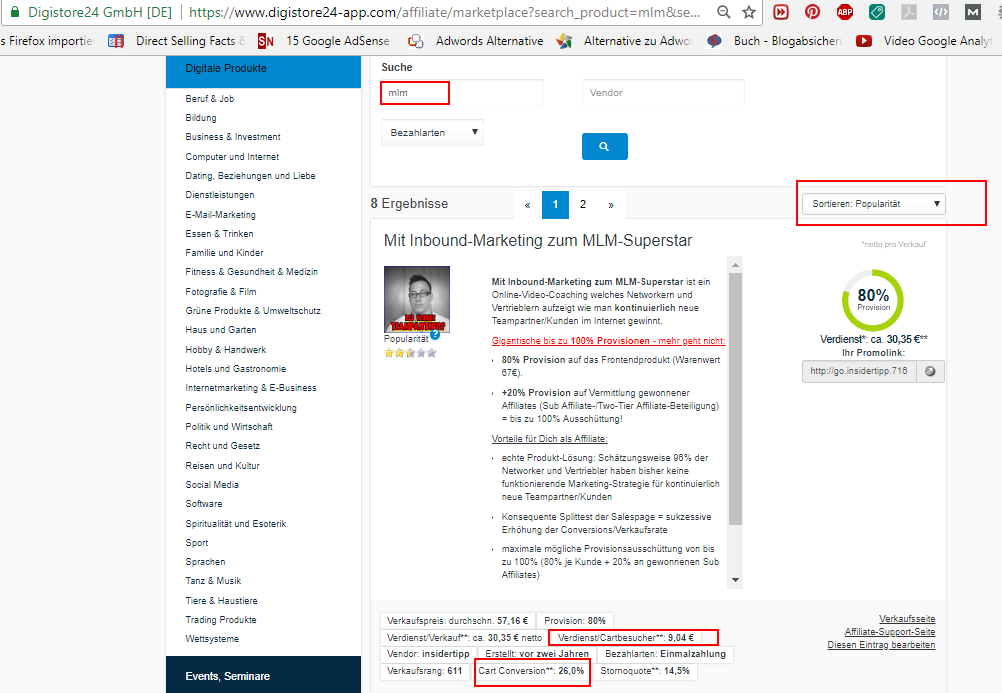Image resolution: width=1002 pixels, height=693 pixels.
Task: Click the Cart Conversion 26,0% value
Action: coord(531,671)
